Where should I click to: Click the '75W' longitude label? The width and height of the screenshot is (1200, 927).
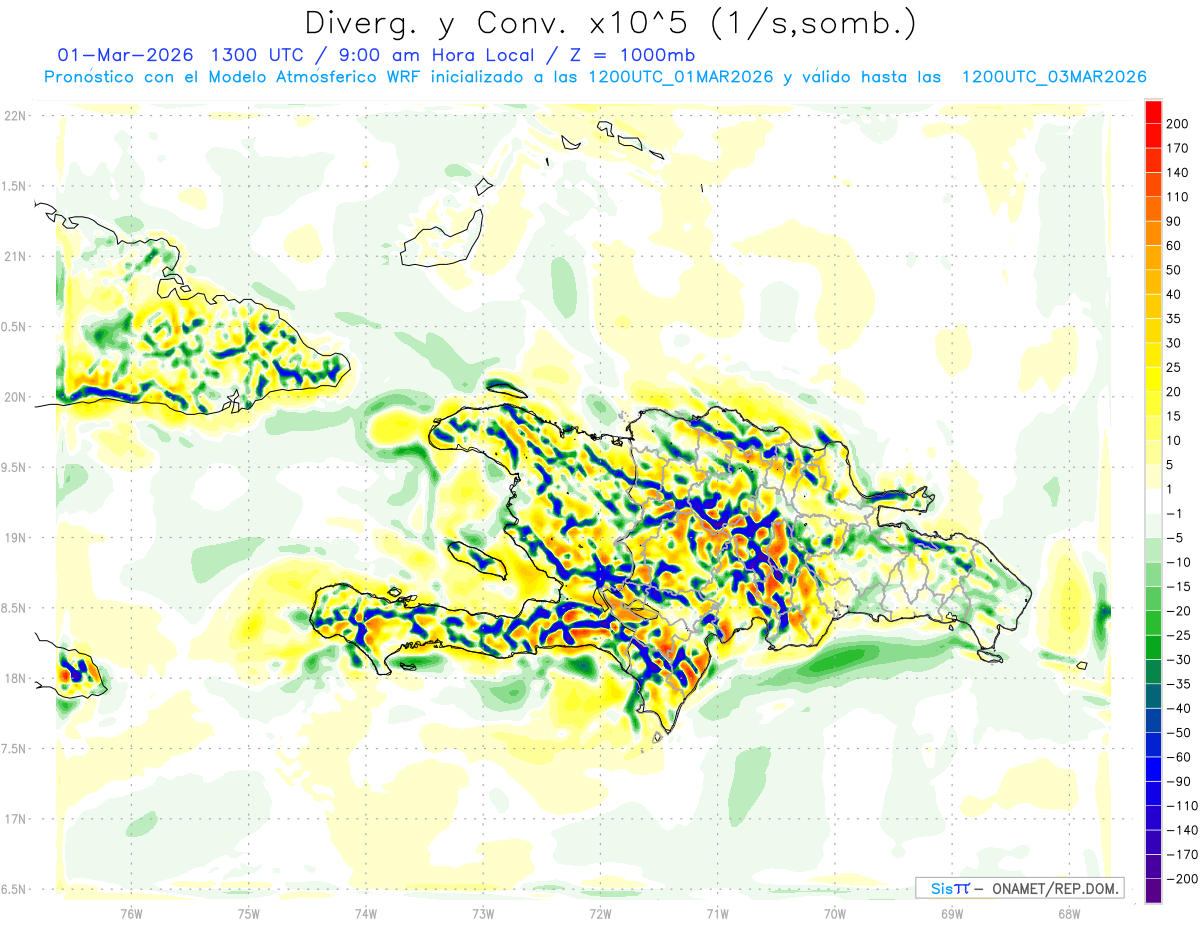[249, 913]
